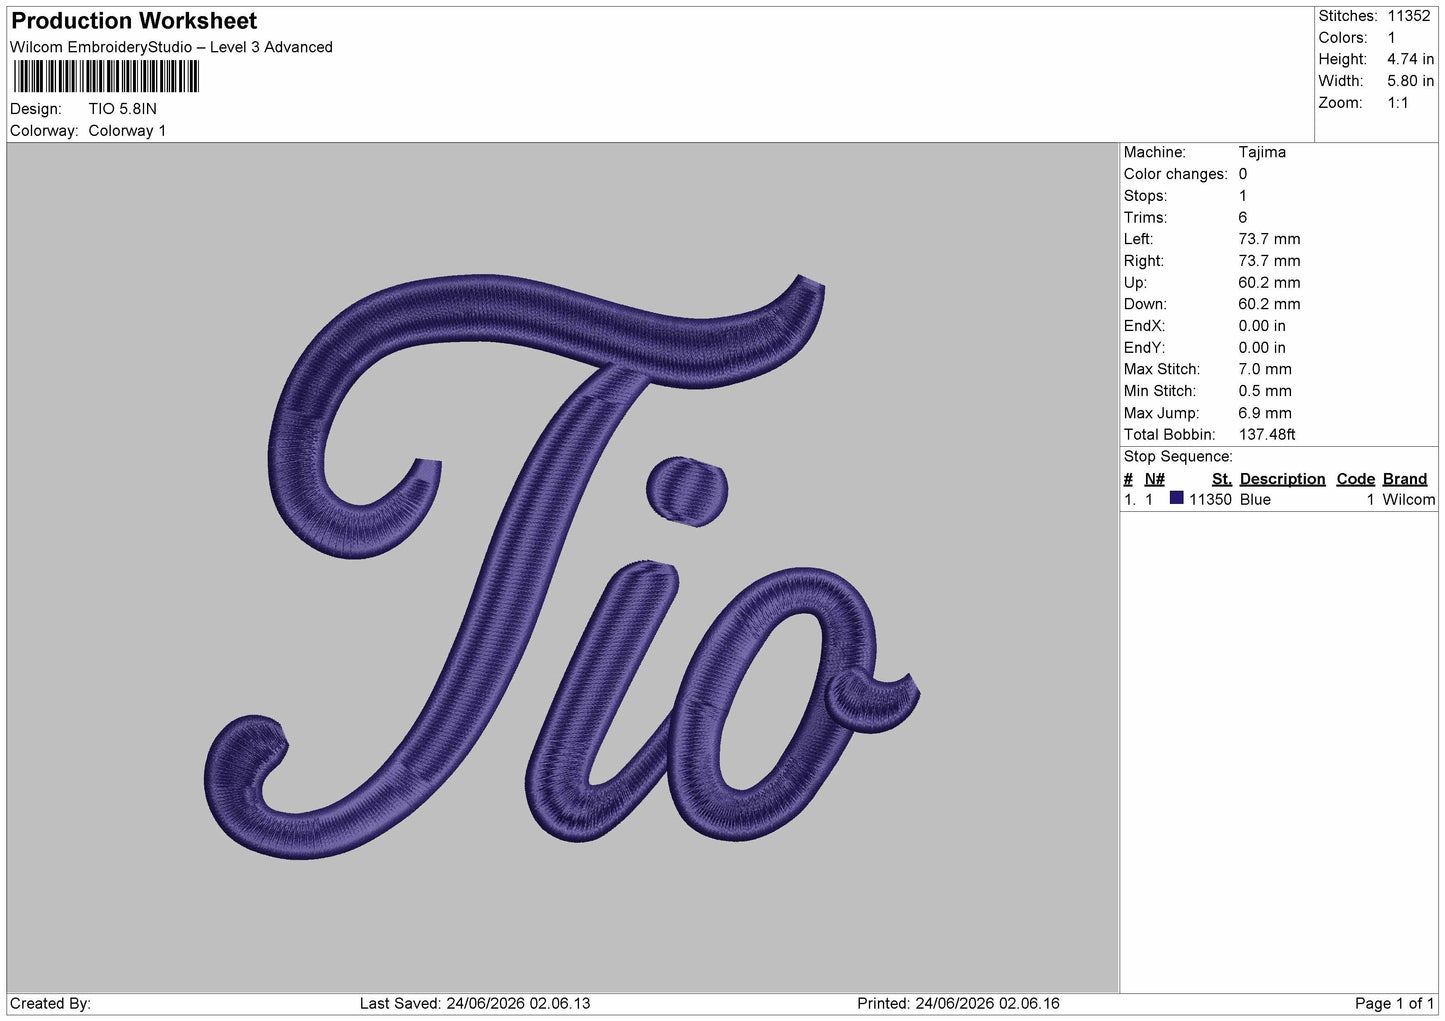Viewport: 1445px width, 1021px height.
Task: Click the Machine value Tajima
Action: [1262, 152]
